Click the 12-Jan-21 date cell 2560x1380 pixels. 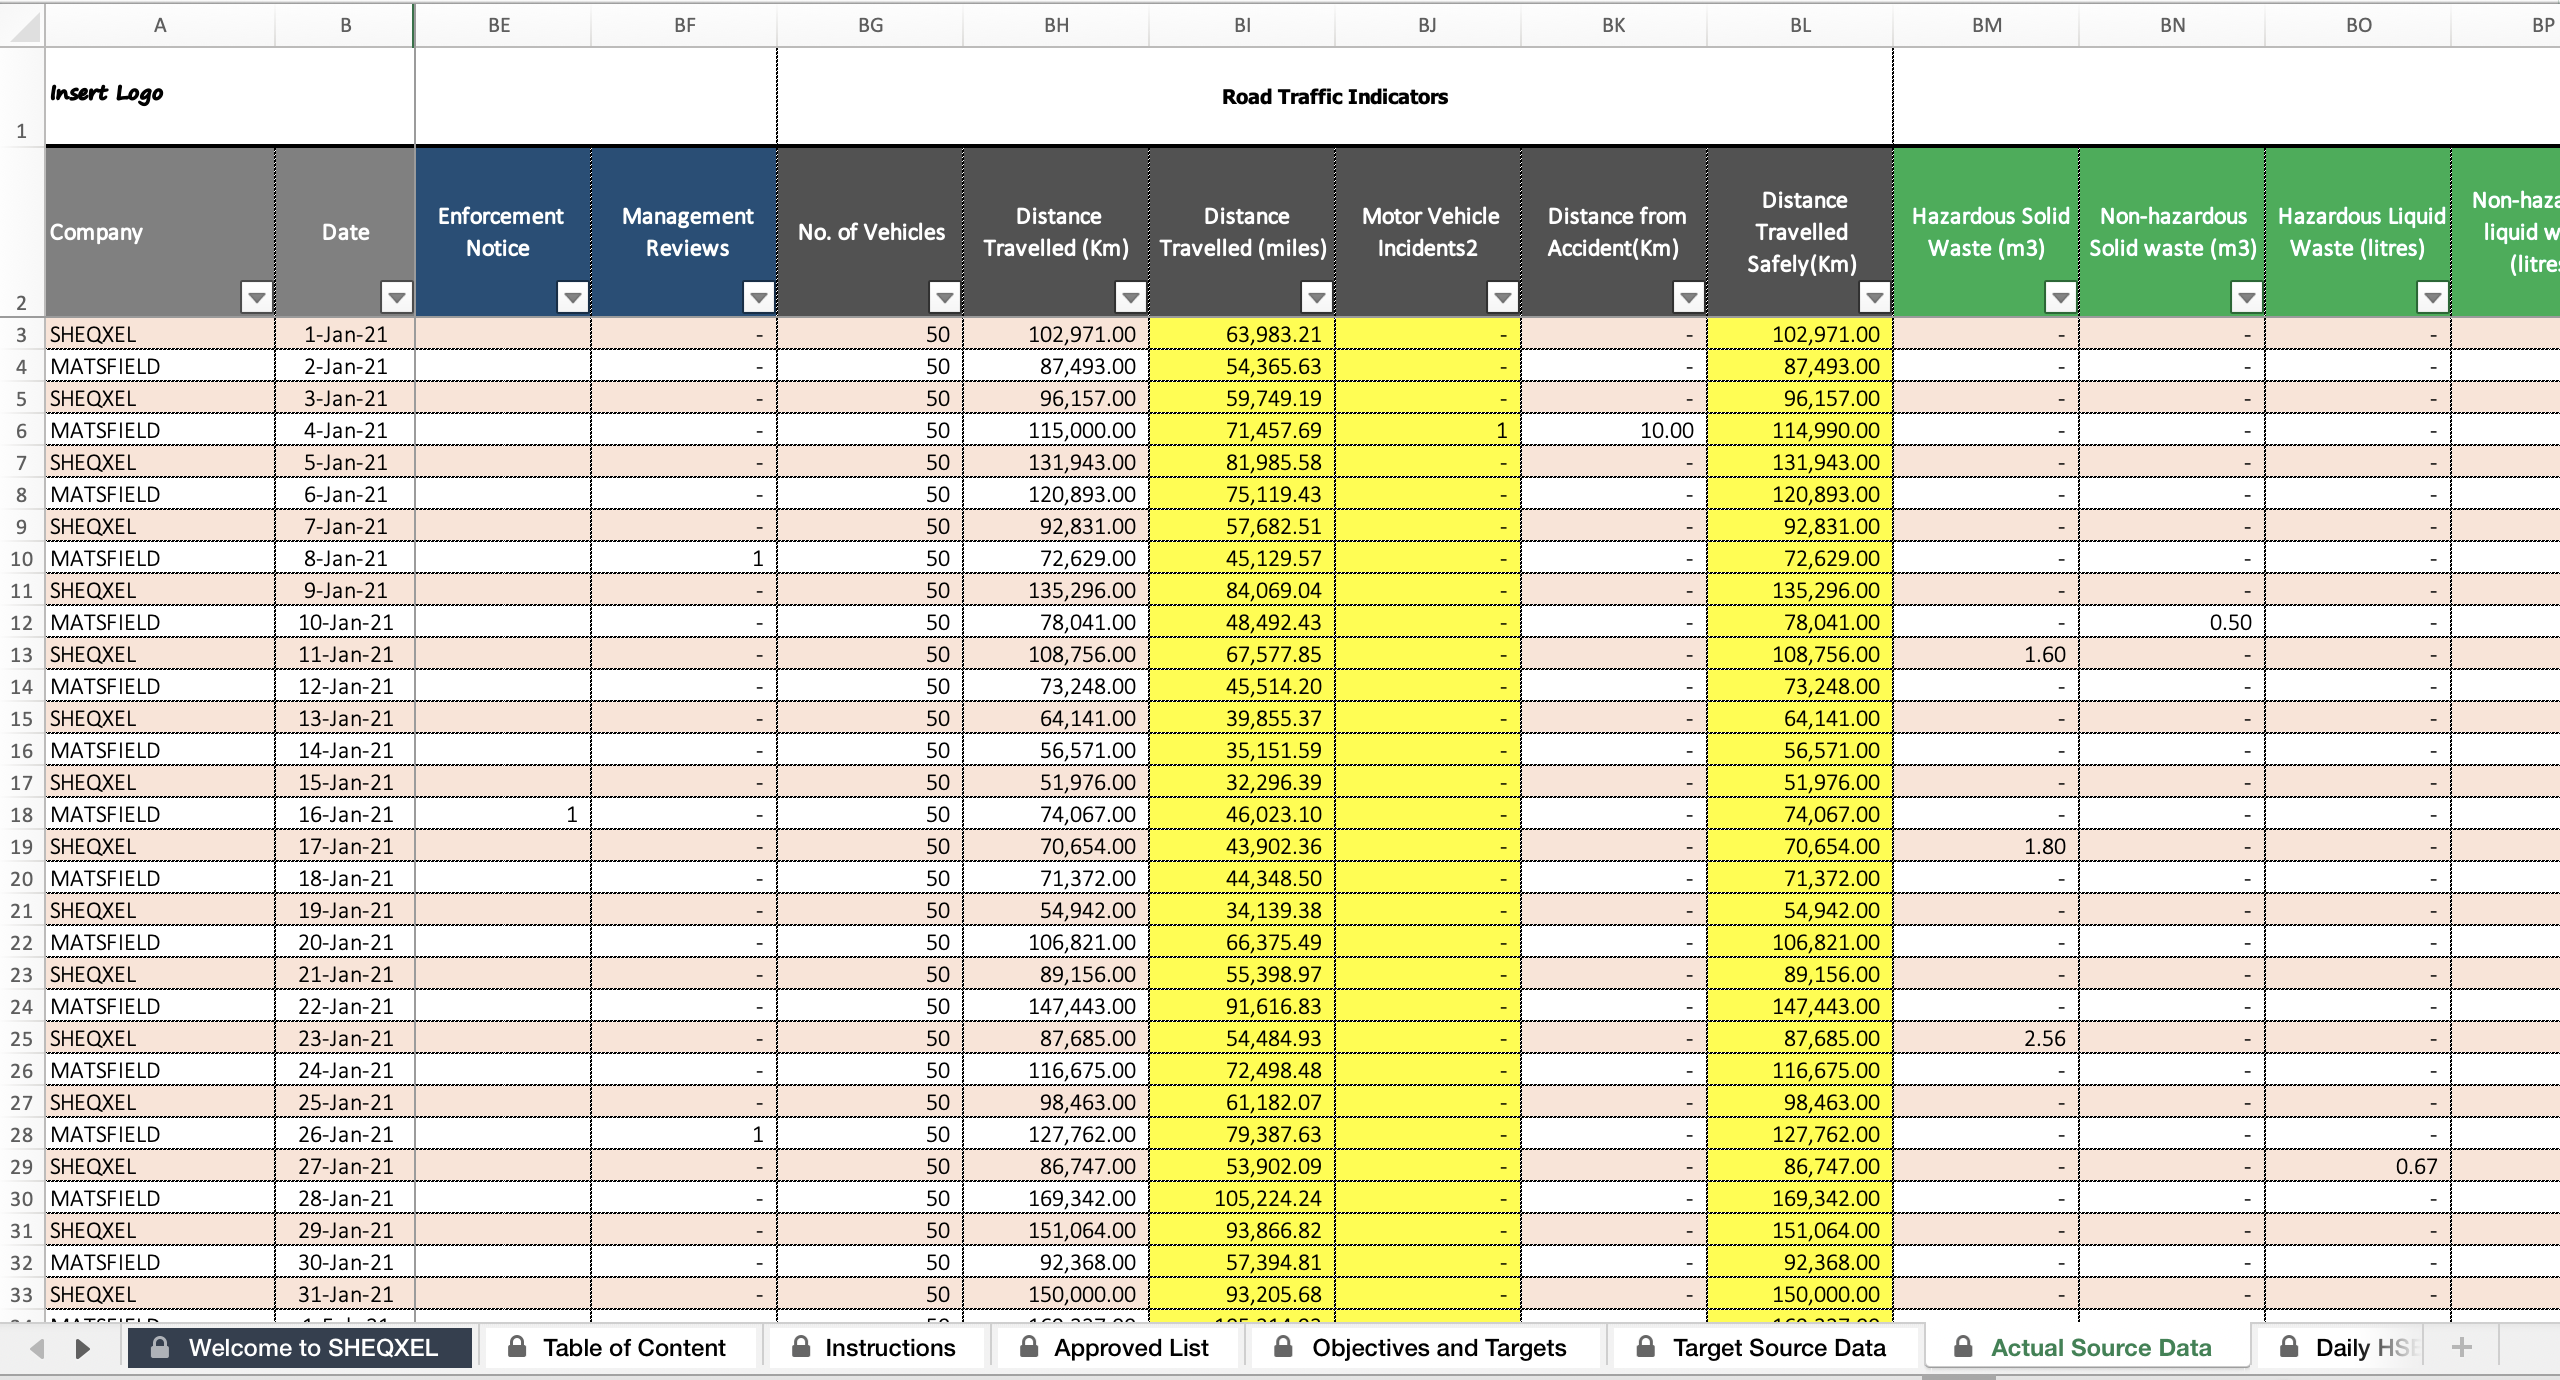click(x=345, y=686)
